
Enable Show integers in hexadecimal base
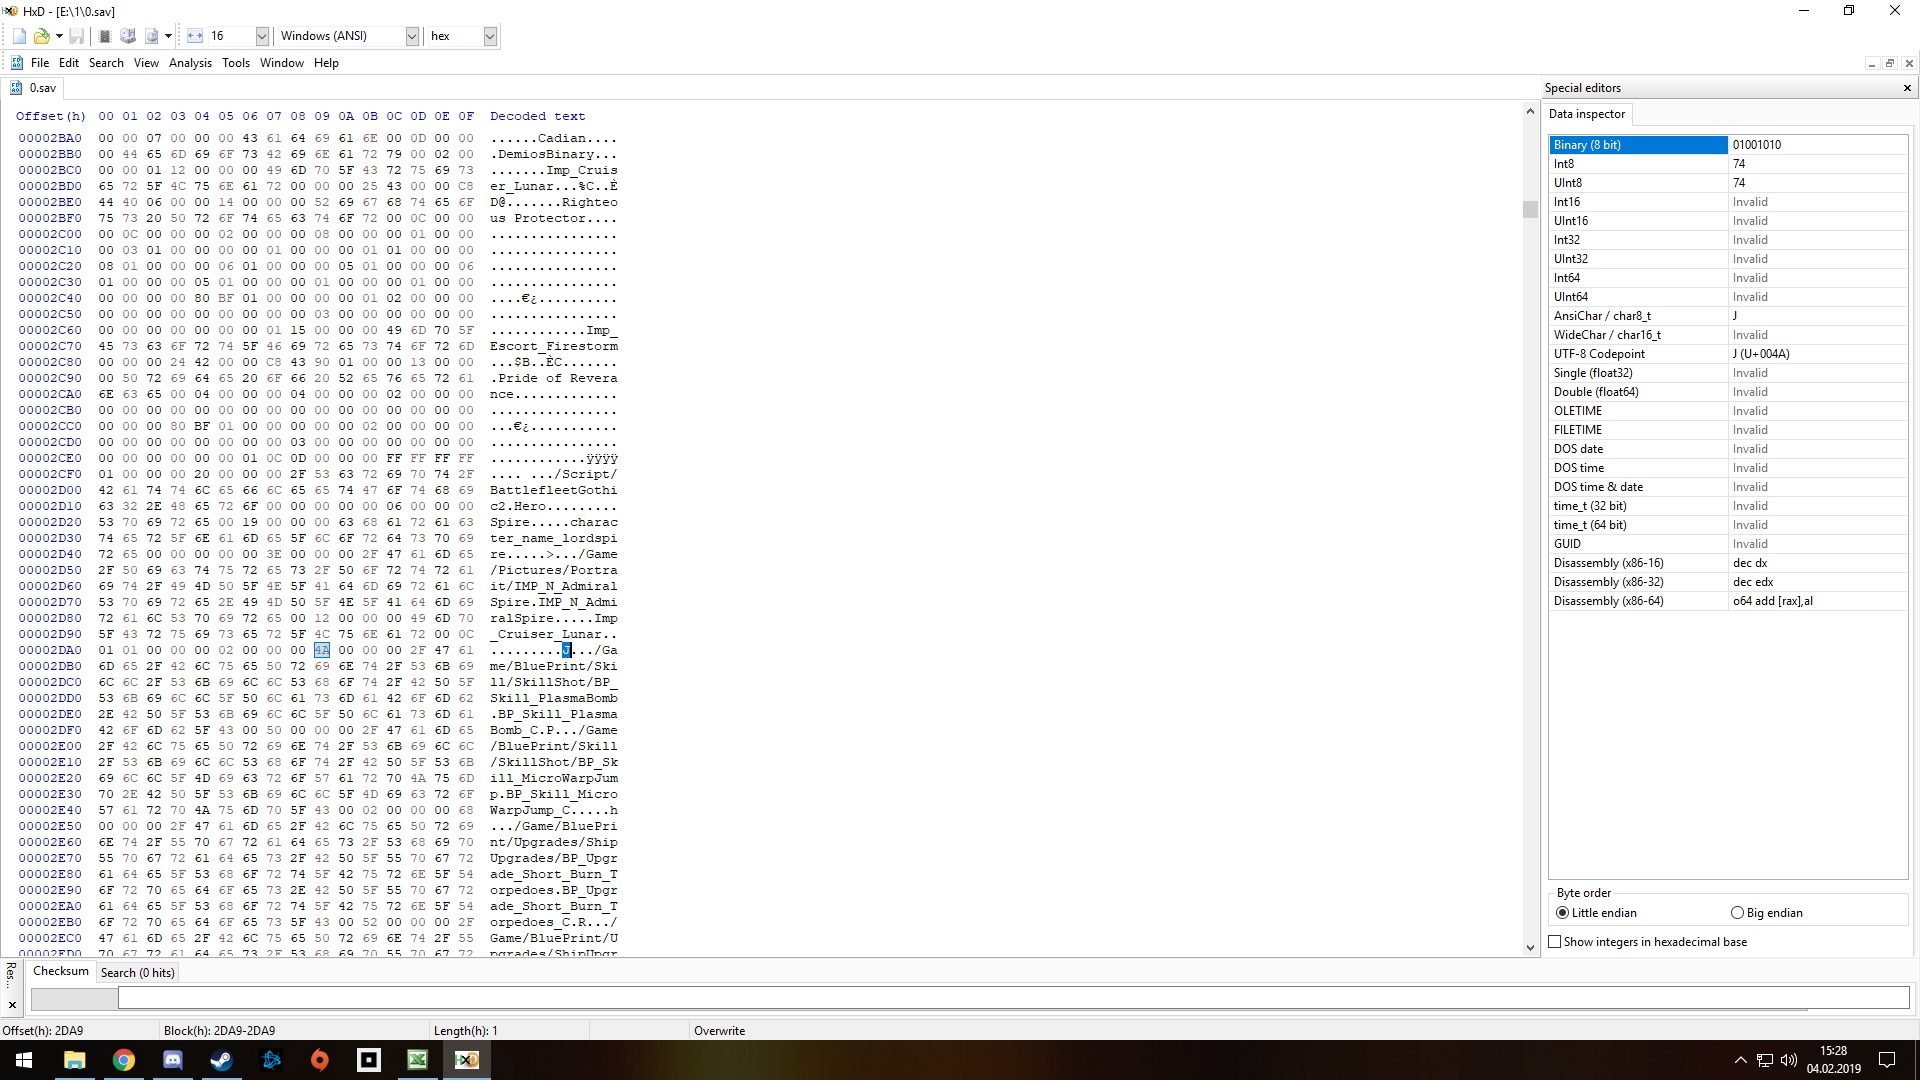coord(1554,942)
